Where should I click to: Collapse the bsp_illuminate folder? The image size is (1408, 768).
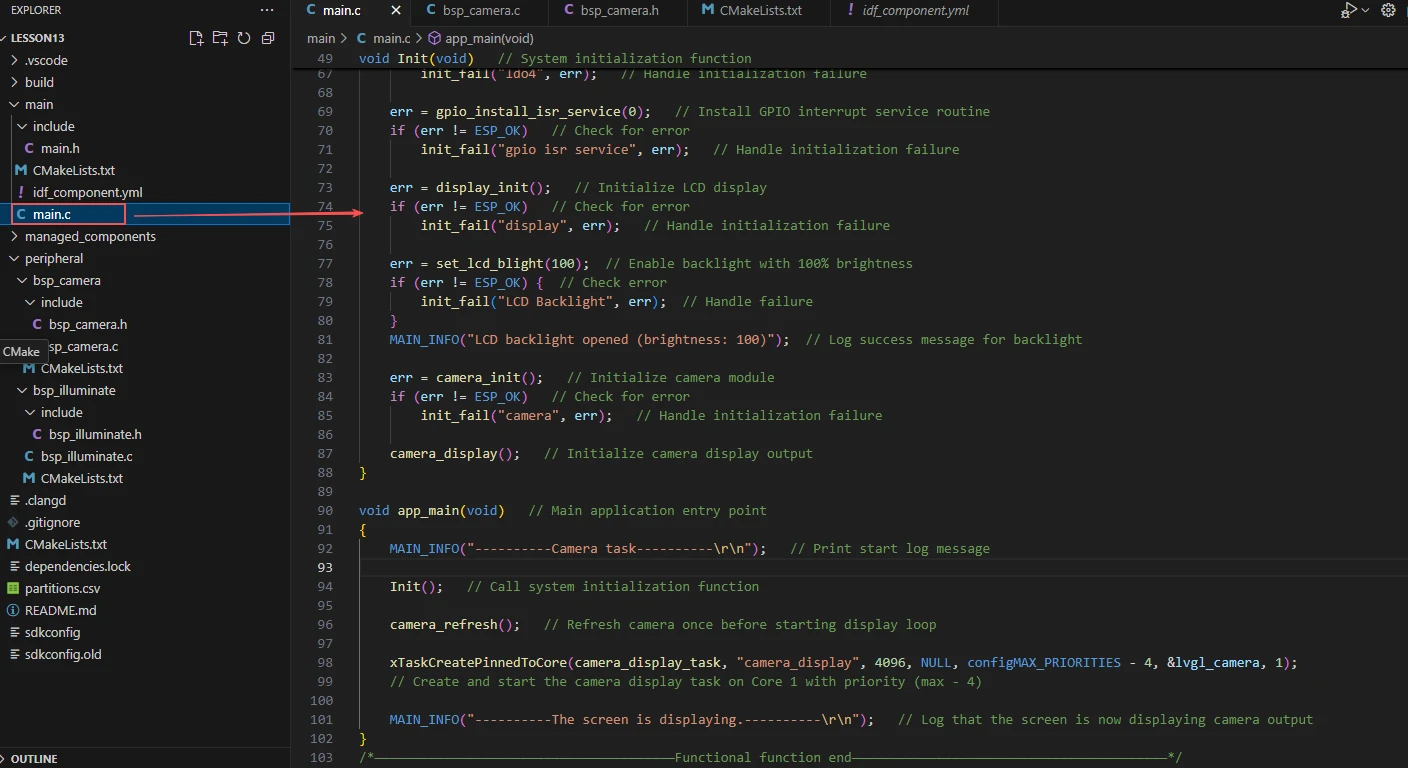tap(73, 390)
